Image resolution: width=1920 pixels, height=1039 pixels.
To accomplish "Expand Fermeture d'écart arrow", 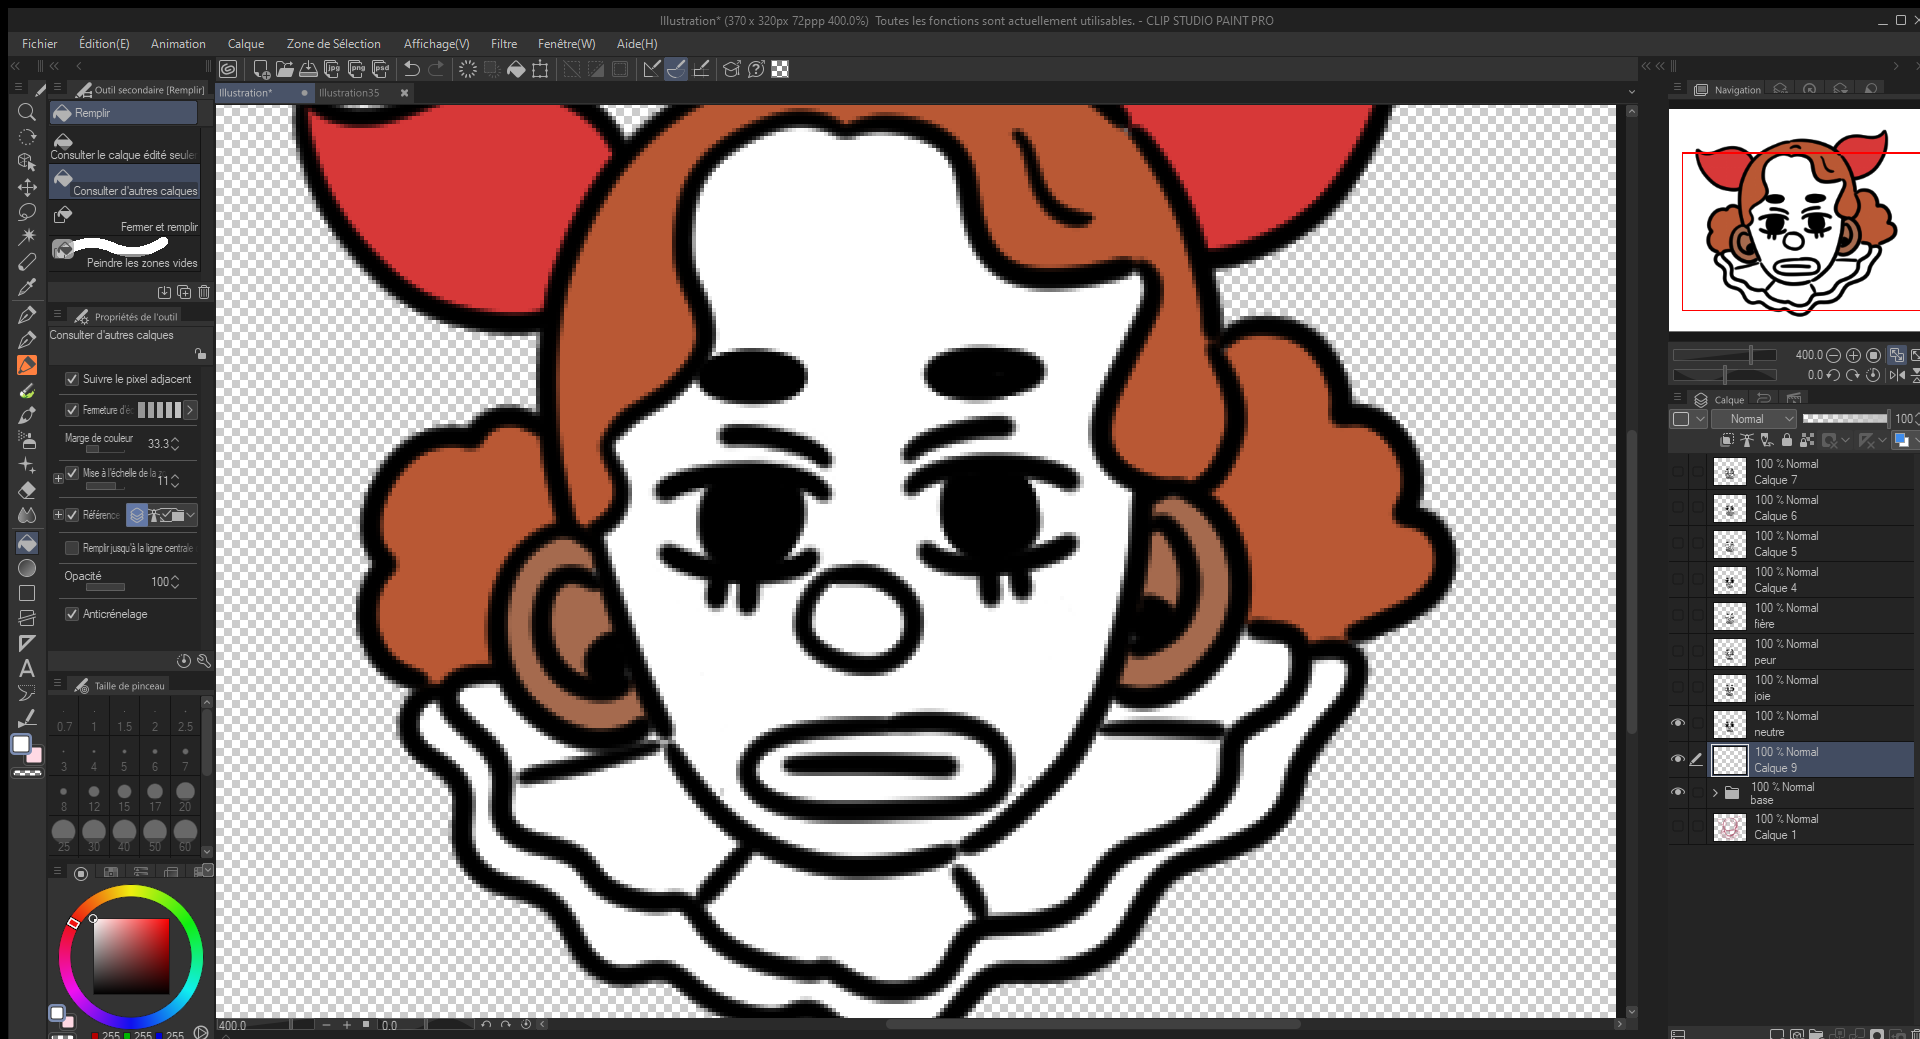I will point(190,410).
